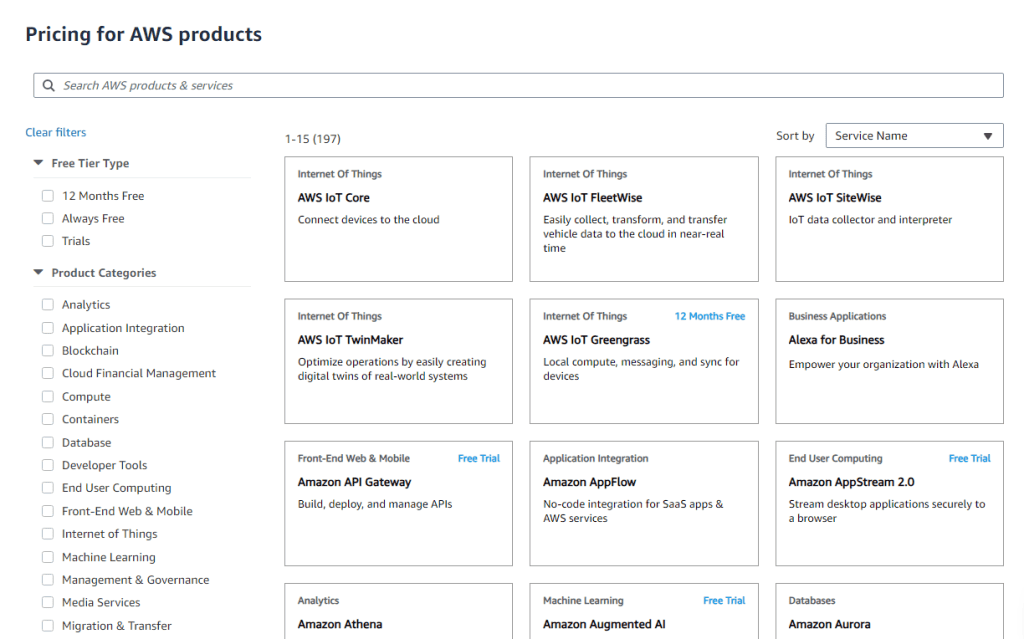Click 'Connect devices to the cloud' description
The height and width of the screenshot is (639, 1024).
[368, 220]
